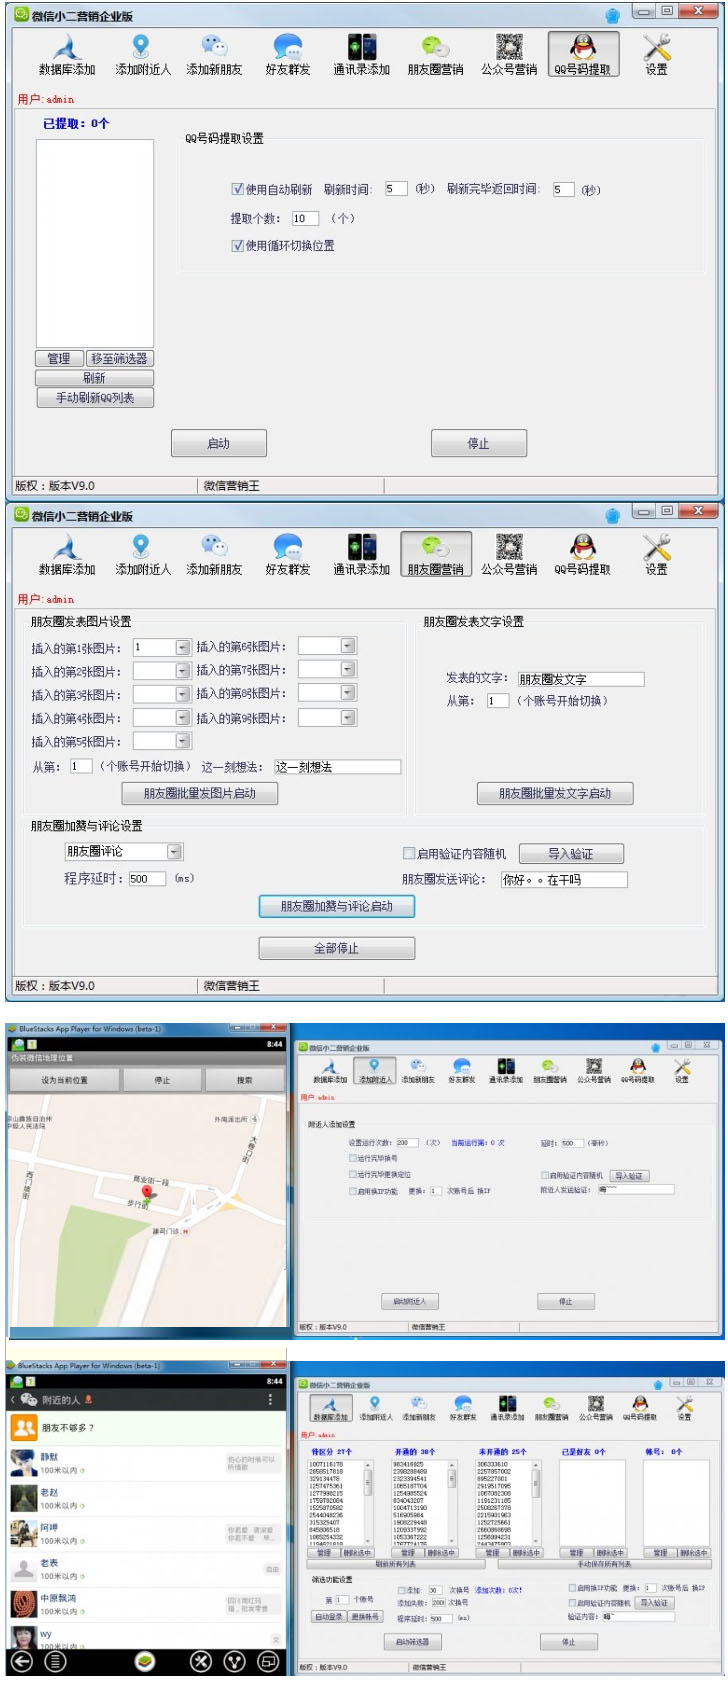Open 朋友圈营销 in the QQ号码提取 settings window
The width and height of the screenshot is (728, 1681).
pos(435,54)
